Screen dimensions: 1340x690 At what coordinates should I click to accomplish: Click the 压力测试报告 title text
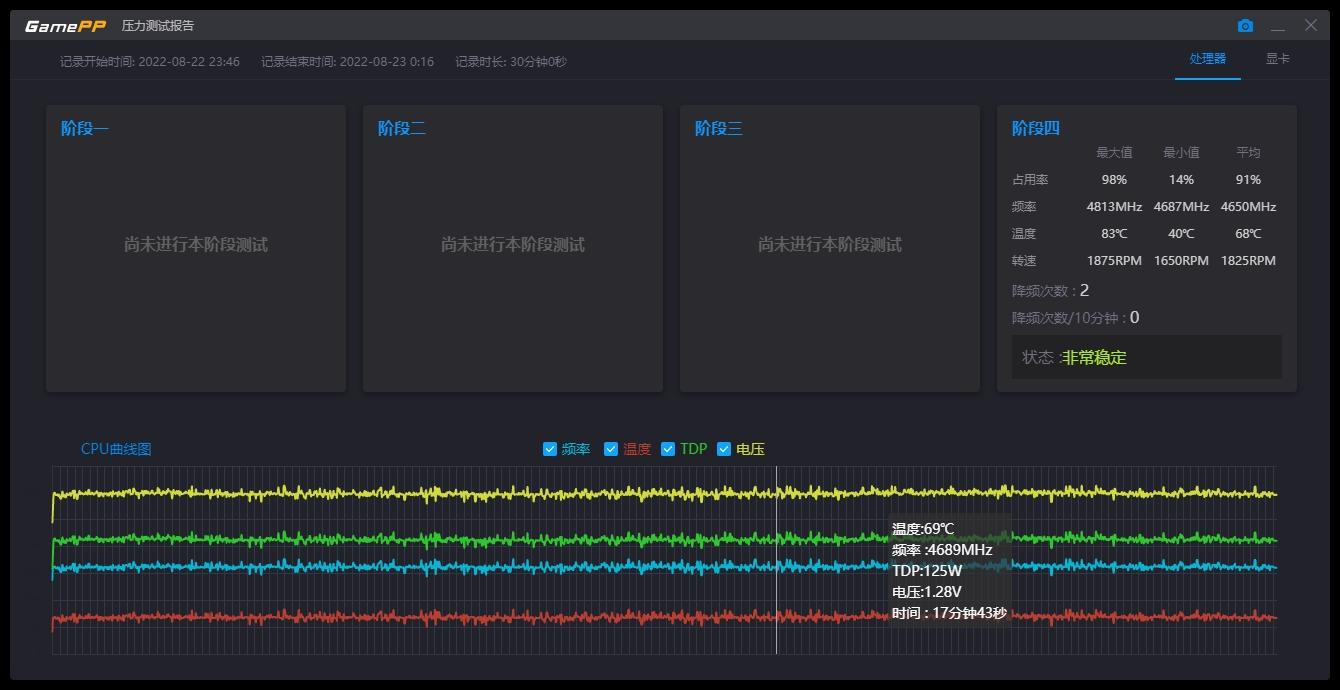[x=157, y=26]
